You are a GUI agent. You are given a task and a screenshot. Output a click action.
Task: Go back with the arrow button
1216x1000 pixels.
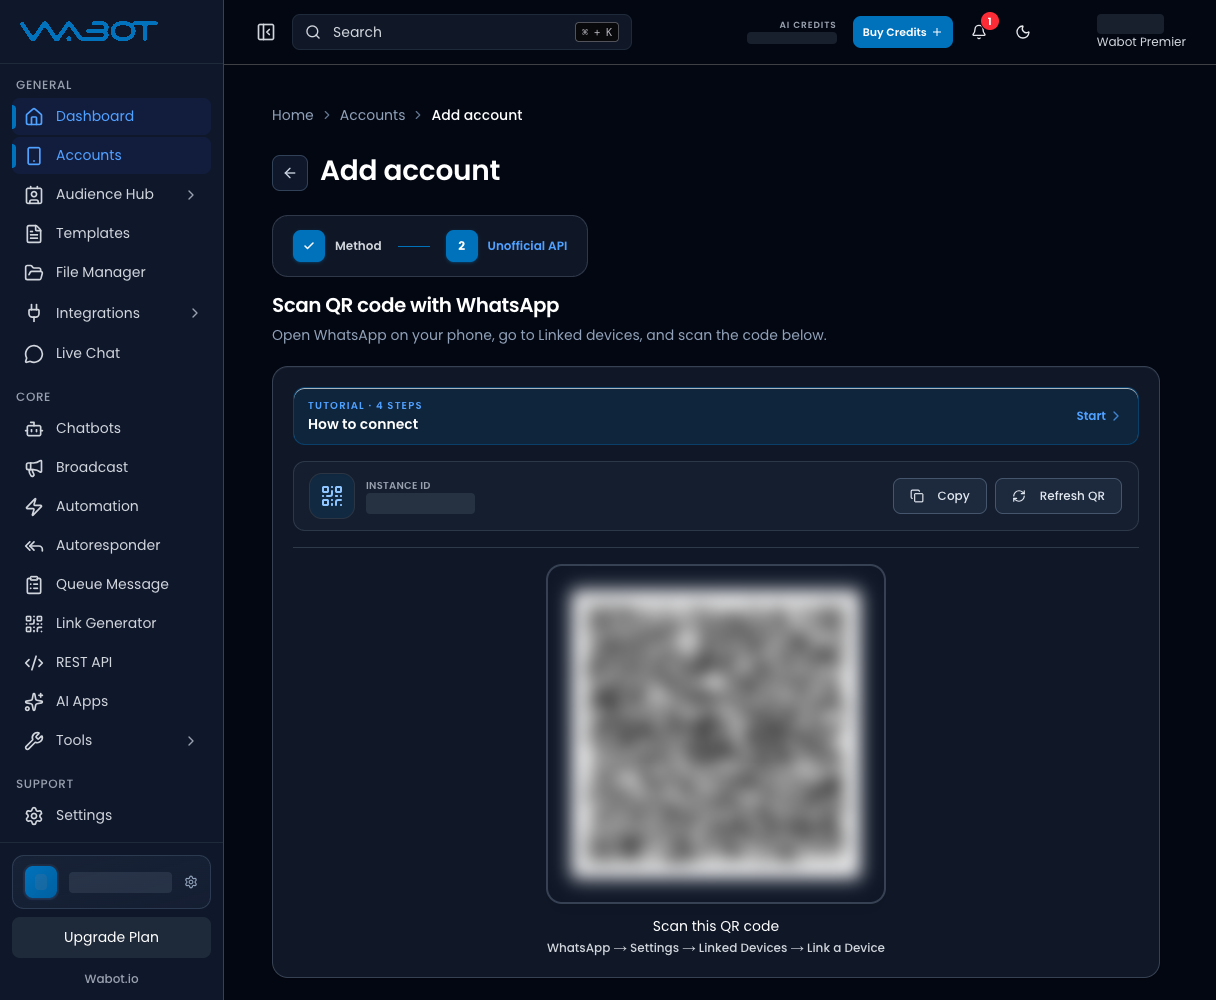coord(290,173)
